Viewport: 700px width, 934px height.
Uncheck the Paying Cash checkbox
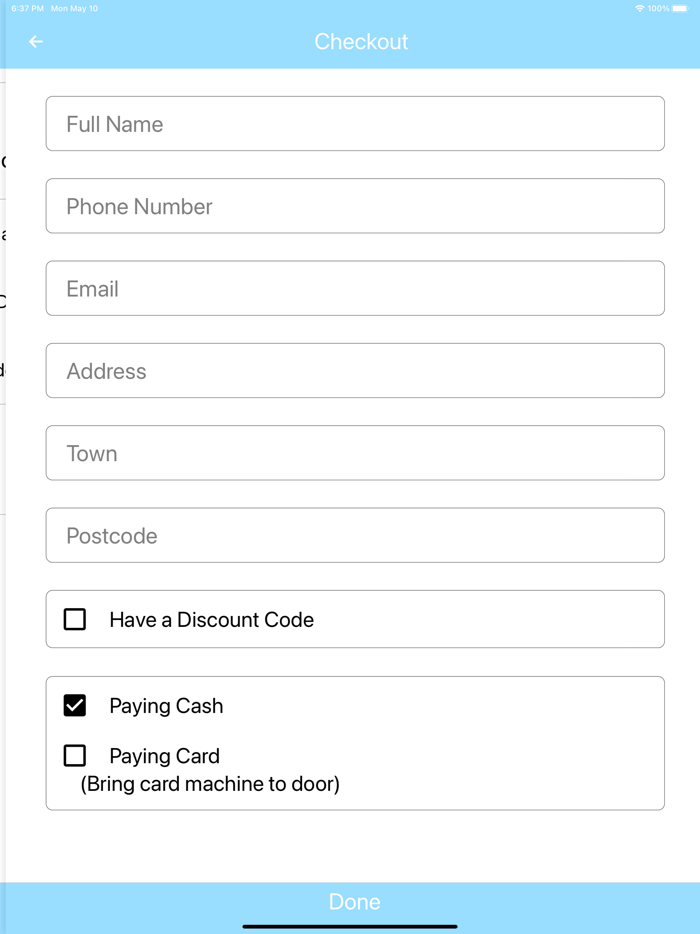tap(75, 706)
